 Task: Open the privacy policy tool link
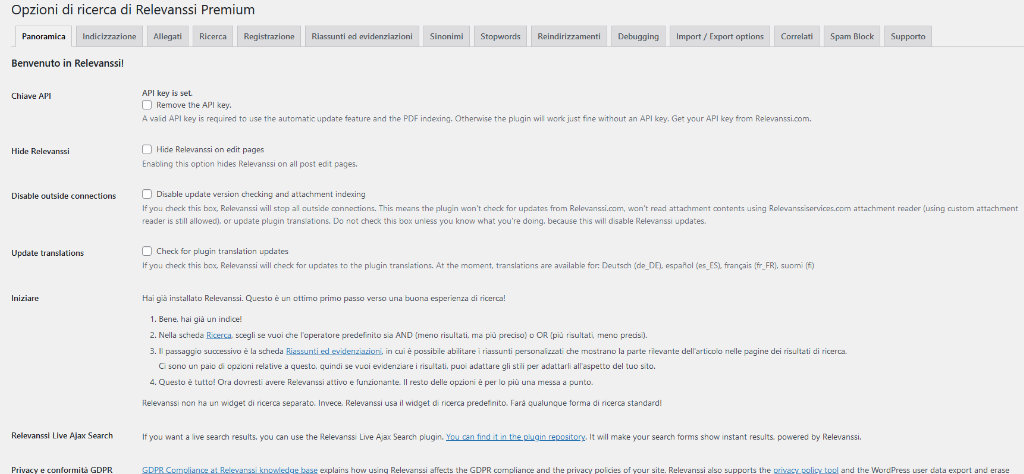[x=807, y=469]
